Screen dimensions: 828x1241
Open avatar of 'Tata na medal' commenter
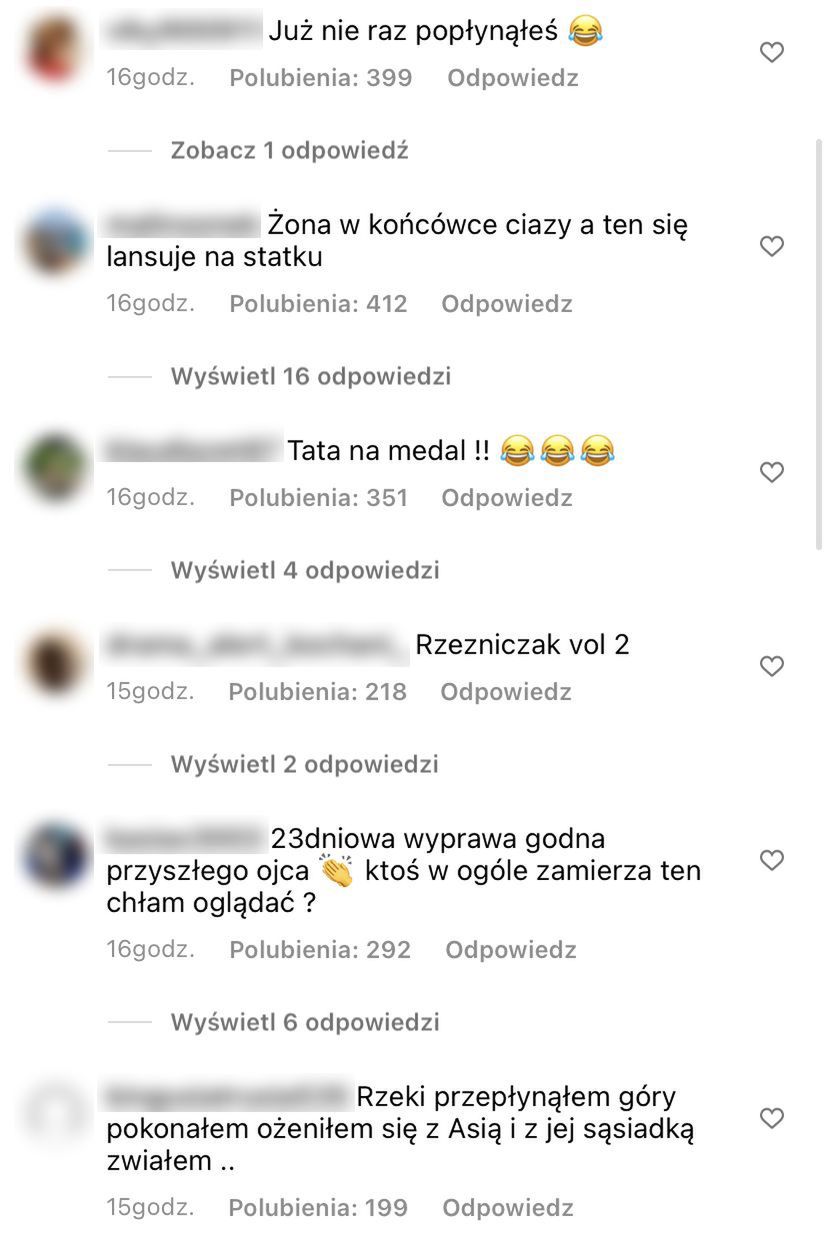[x=55, y=468]
